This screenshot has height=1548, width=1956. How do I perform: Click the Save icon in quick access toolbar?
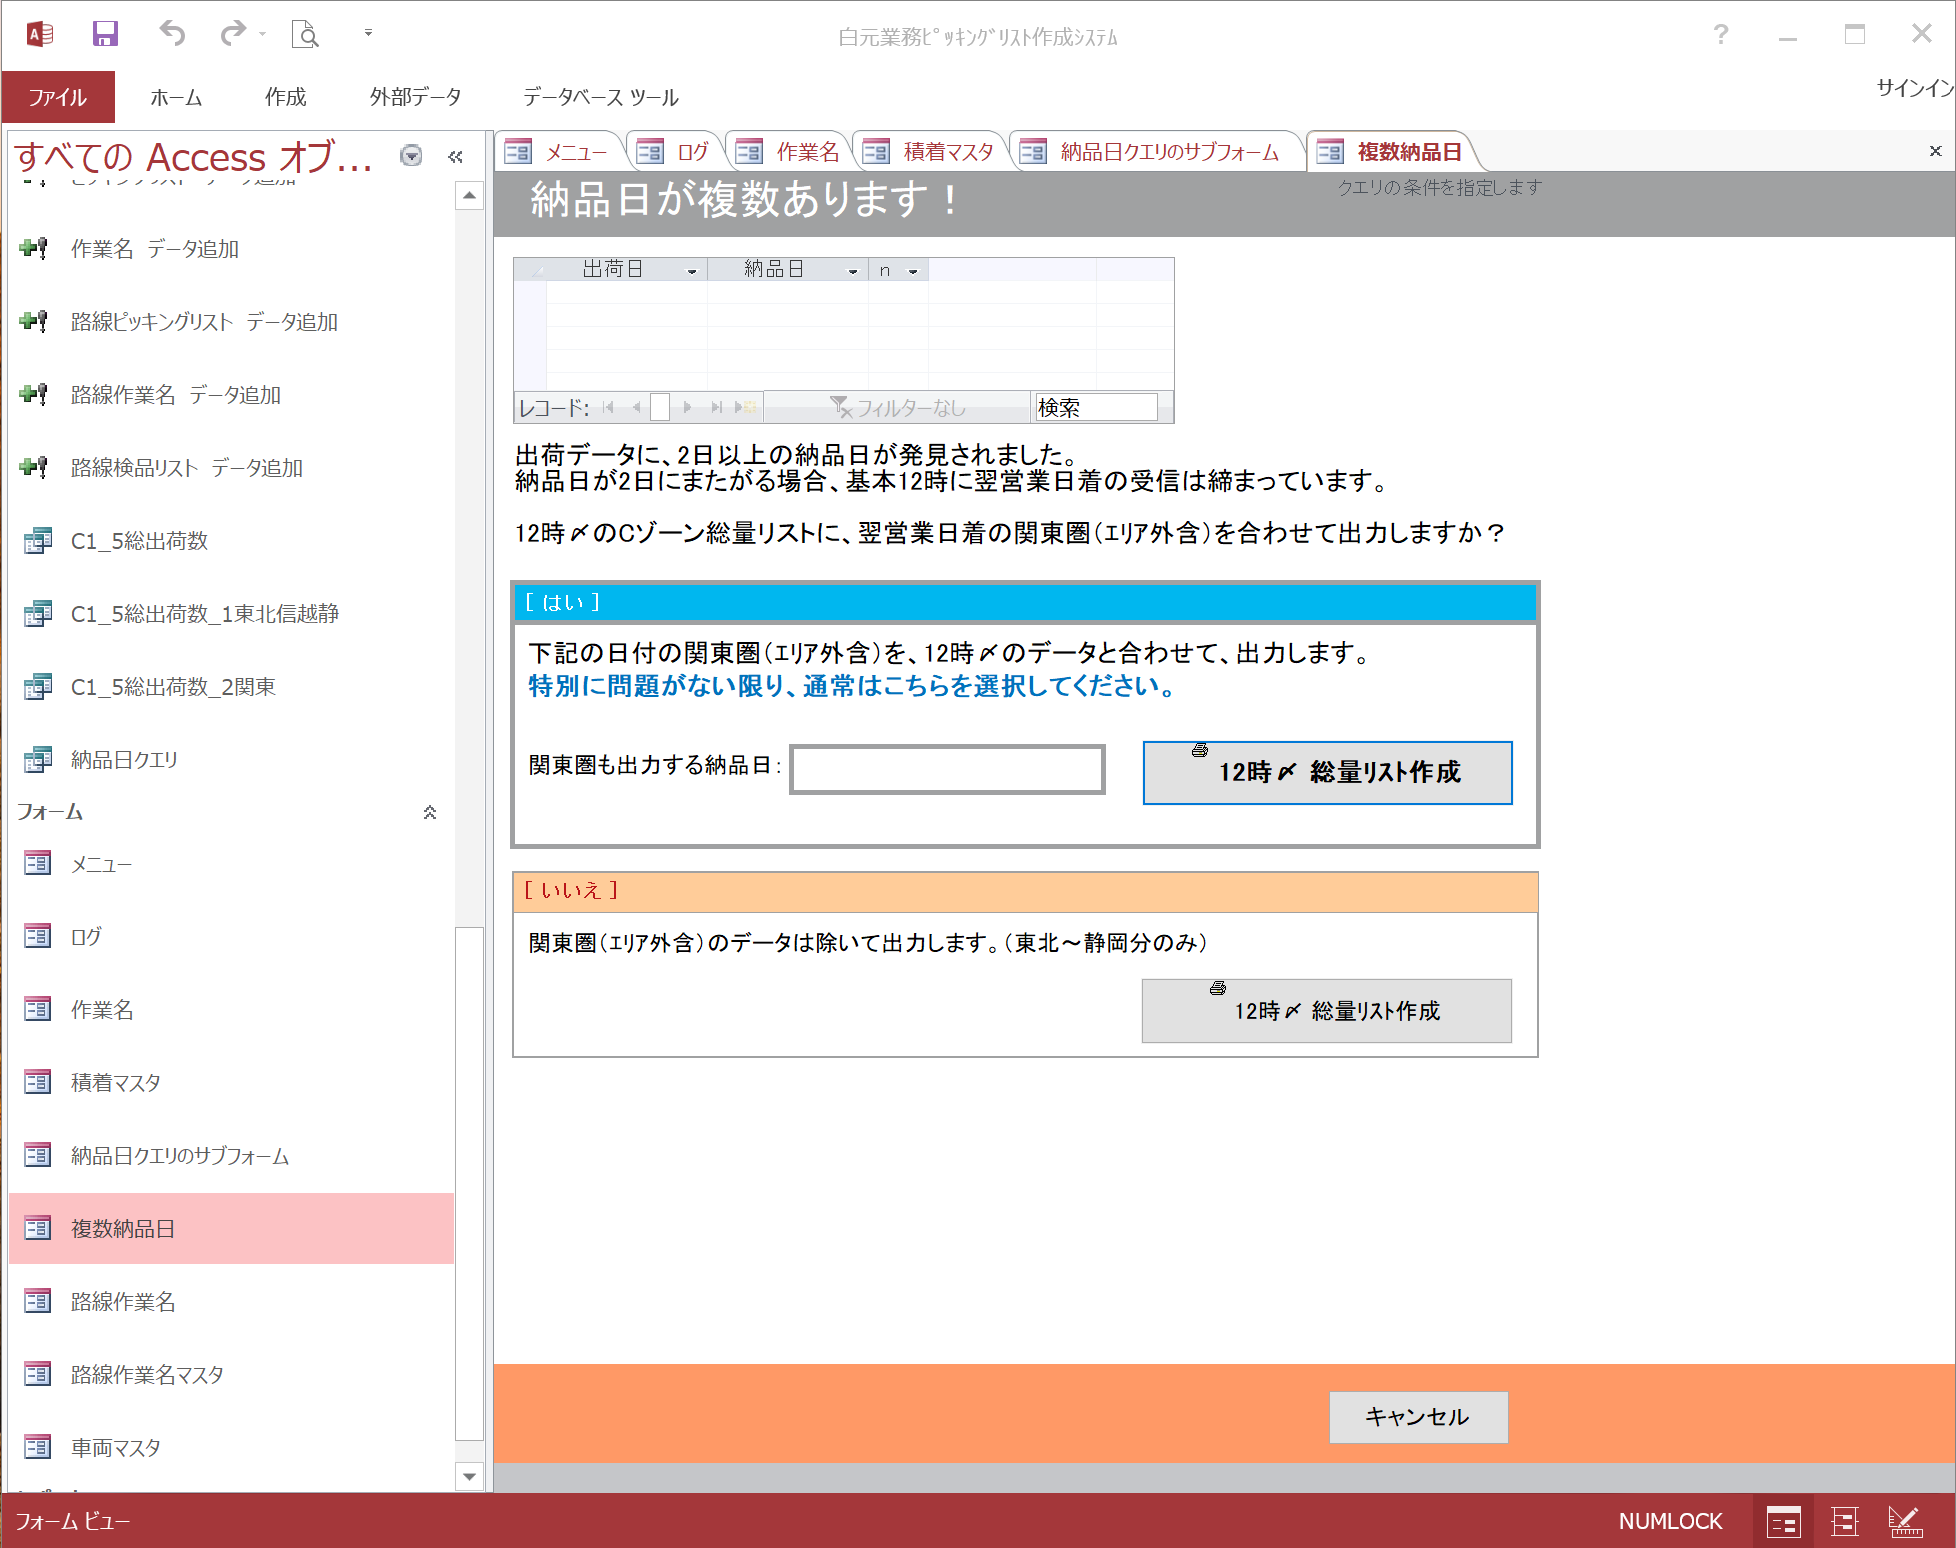click(x=105, y=35)
